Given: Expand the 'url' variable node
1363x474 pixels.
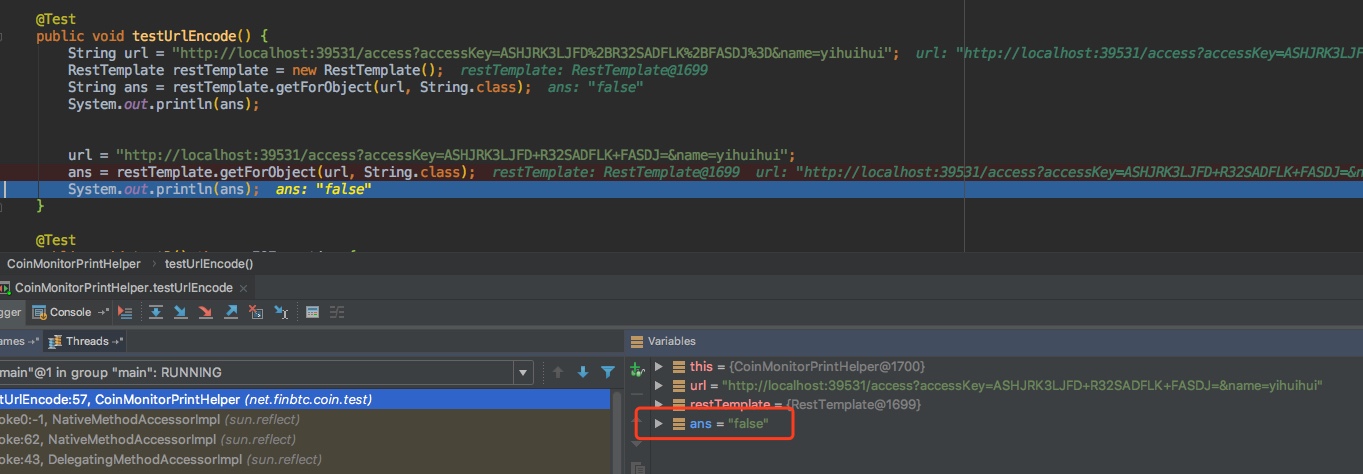Looking at the screenshot, I should tap(658, 386).
